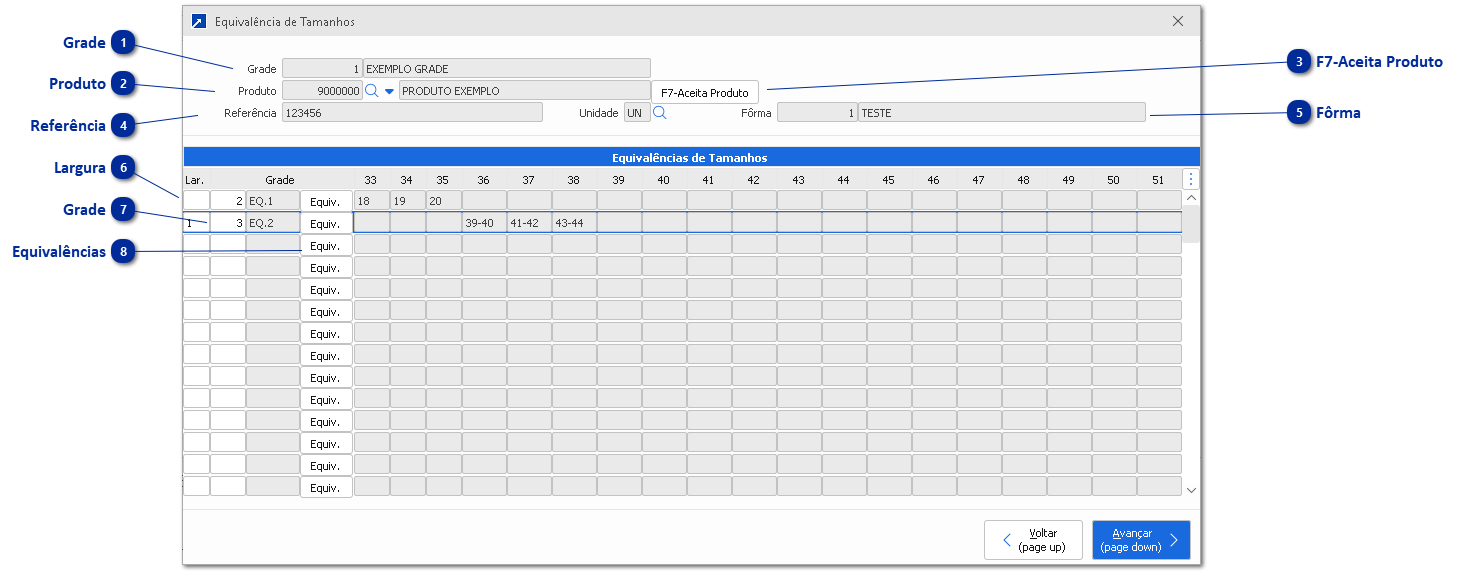The image size is (1459, 581).
Task: Click the Produto search magnifier icon
Action: [x=371, y=91]
